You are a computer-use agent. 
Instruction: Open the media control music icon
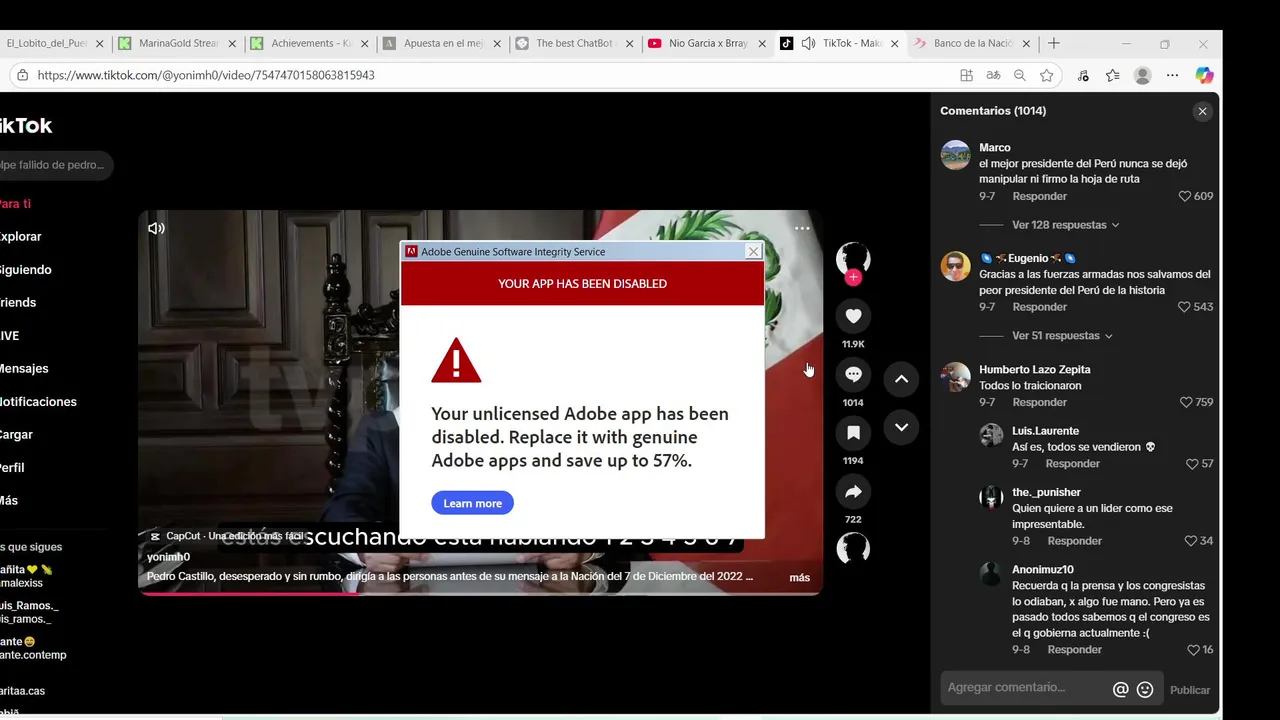point(1083,75)
